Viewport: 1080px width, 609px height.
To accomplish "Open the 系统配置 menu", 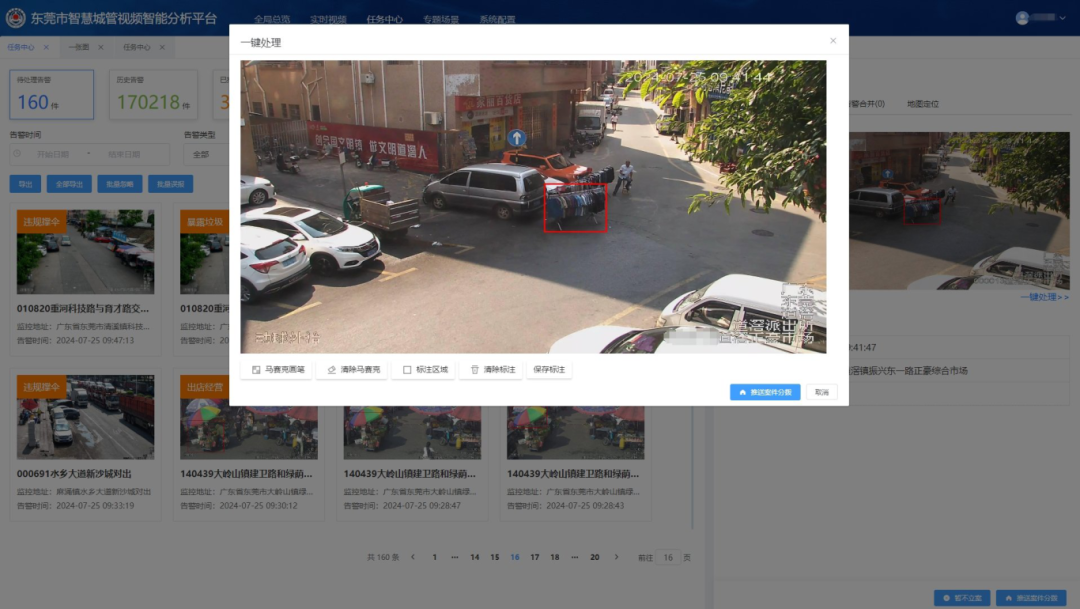I will (497, 19).
